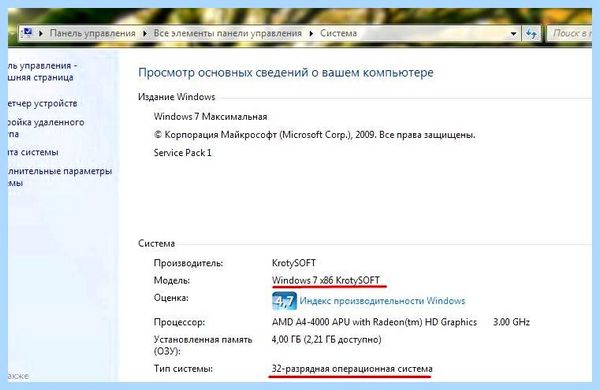Click model value Windows 7 x86 KrotySOFT

click(x=326, y=280)
